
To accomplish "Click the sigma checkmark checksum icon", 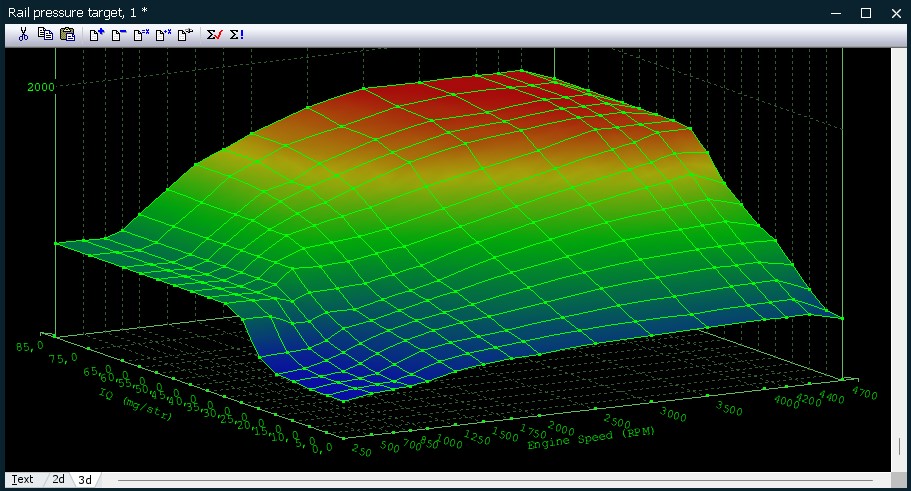I will click(214, 34).
